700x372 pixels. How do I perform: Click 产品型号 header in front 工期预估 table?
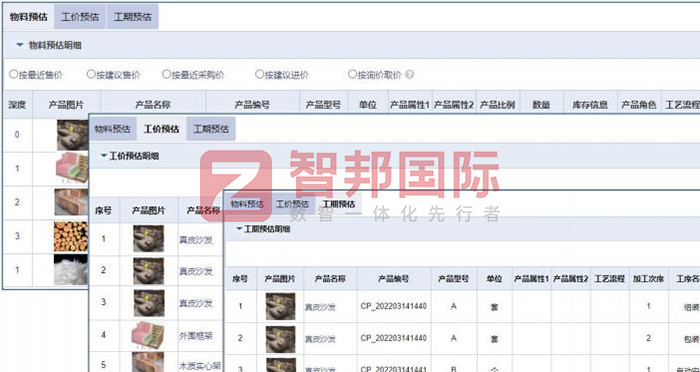pyautogui.click(x=454, y=279)
